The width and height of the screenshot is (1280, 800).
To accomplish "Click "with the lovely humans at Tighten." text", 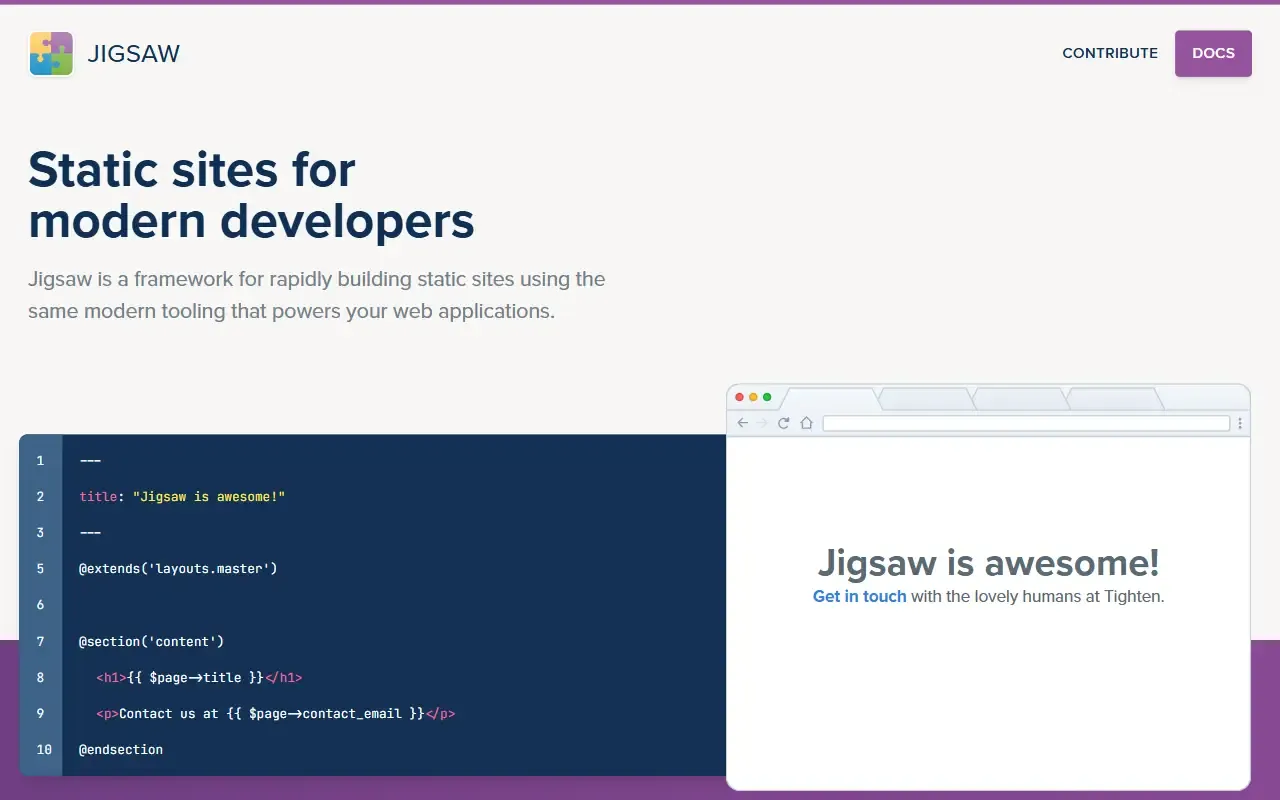I will point(1038,596).
